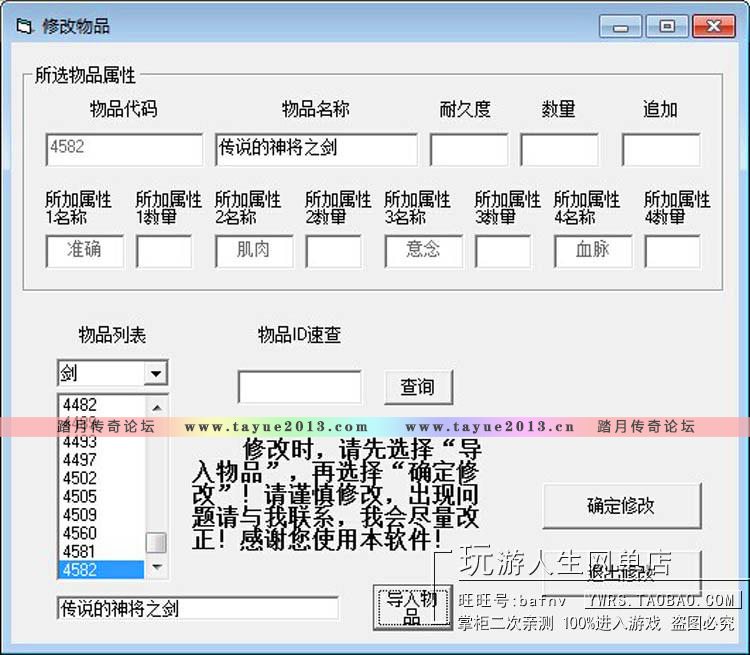This screenshot has height=655, width=750.
Task: Click the 追加 input box
Action: coord(661,150)
